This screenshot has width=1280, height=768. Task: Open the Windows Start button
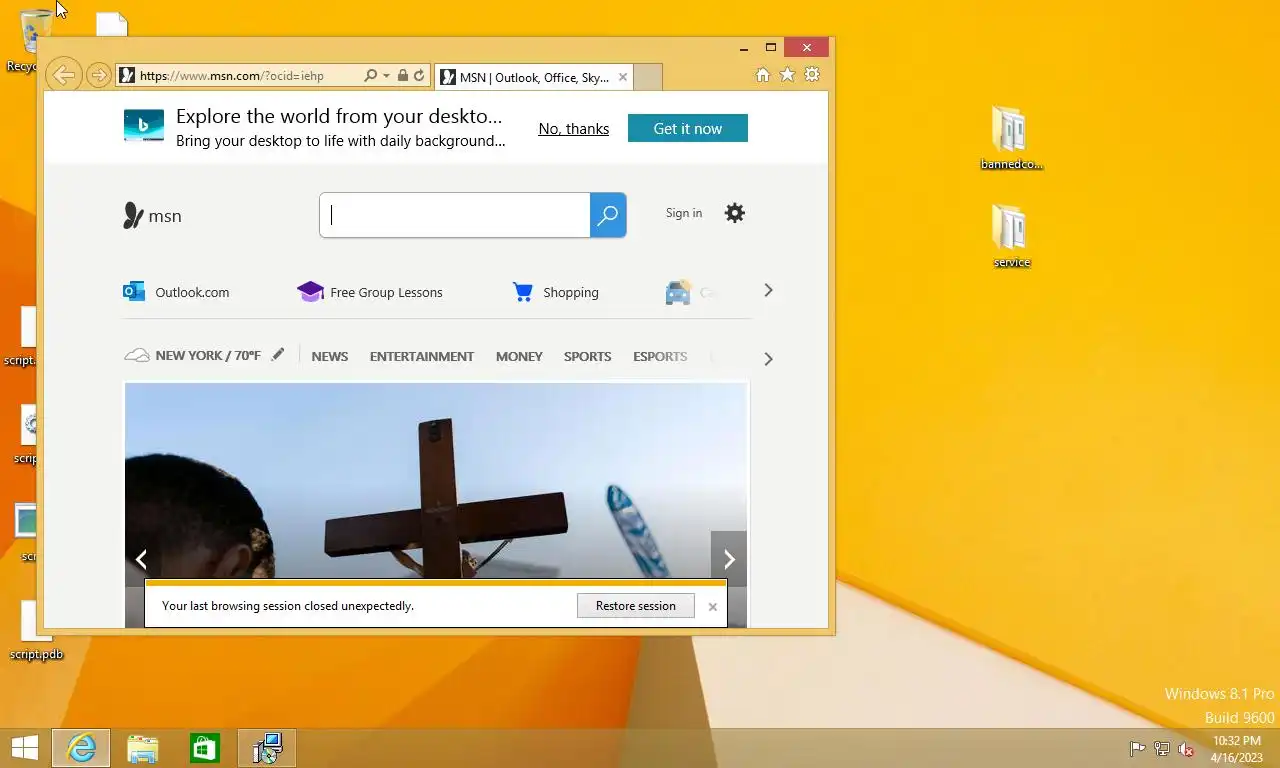(24, 748)
